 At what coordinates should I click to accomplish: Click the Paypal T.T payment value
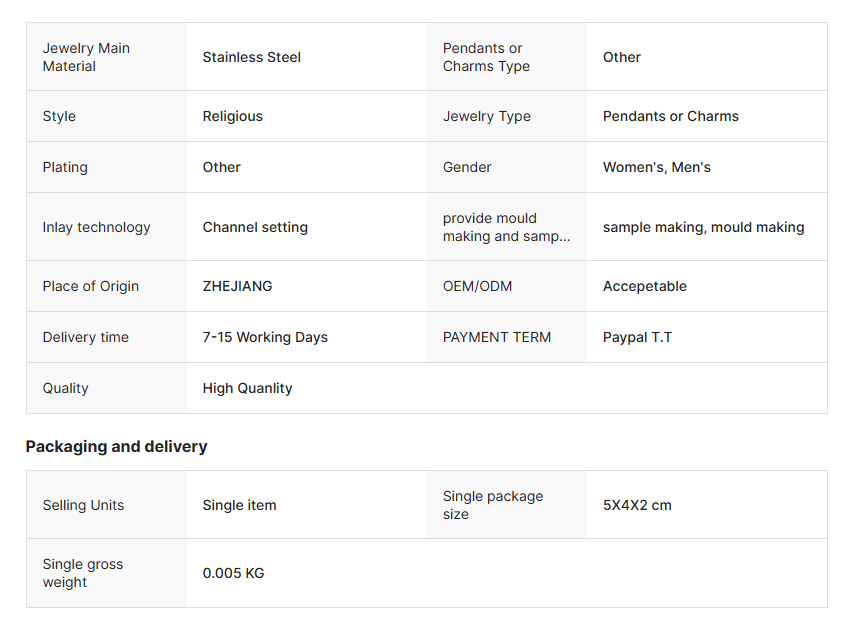point(637,337)
